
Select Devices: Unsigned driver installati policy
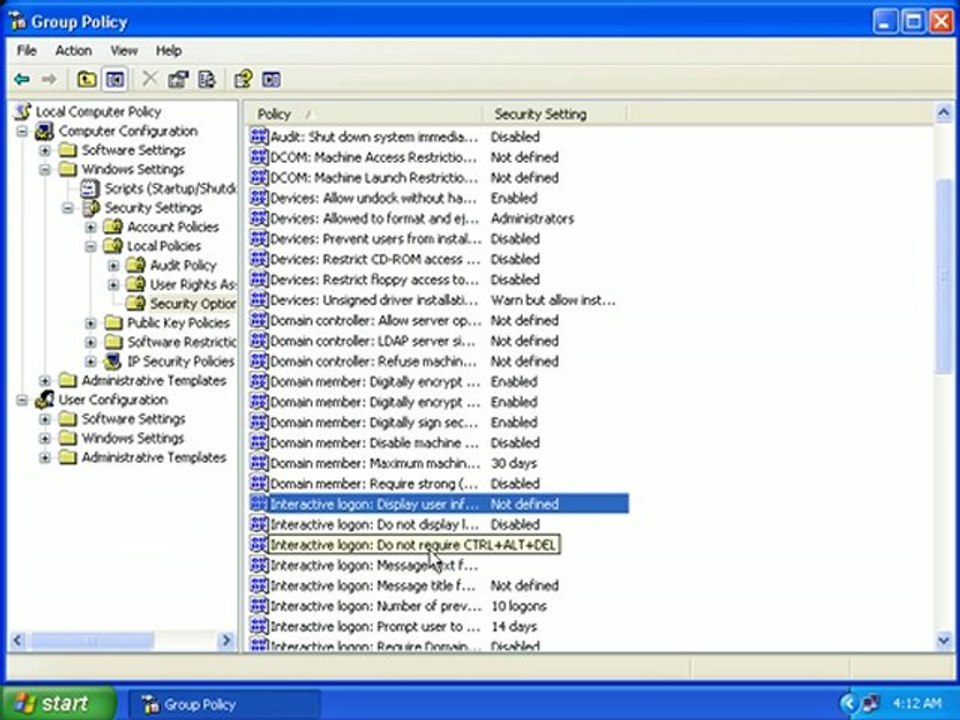(x=439, y=300)
